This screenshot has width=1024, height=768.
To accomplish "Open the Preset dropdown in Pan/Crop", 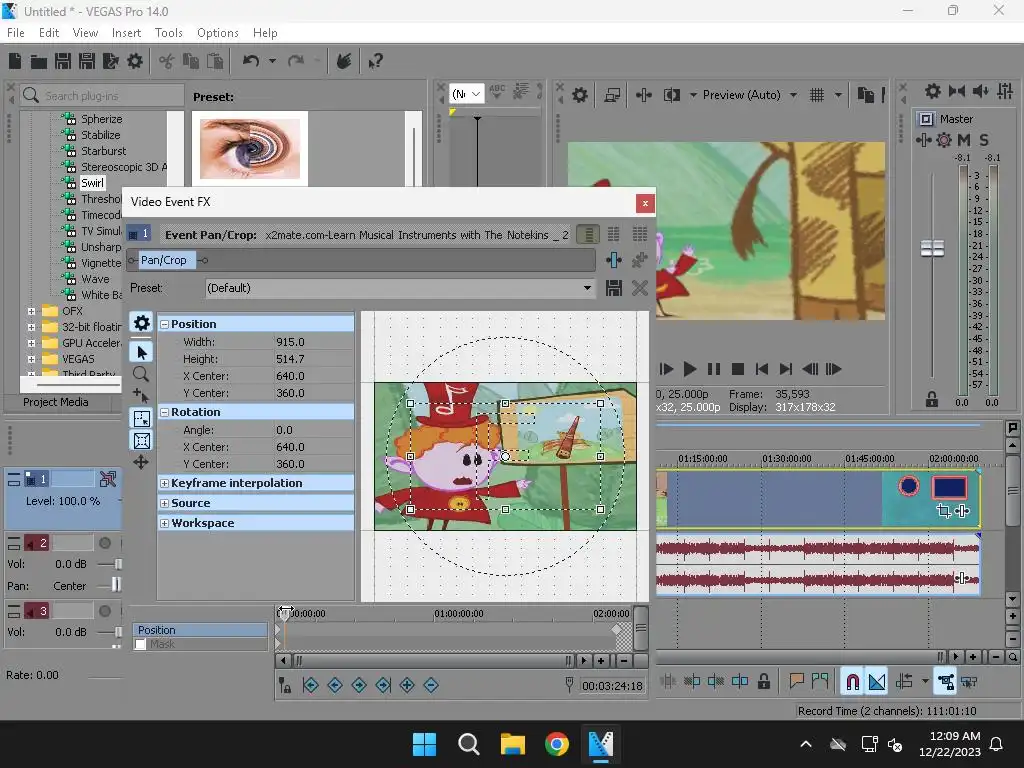I will 588,288.
